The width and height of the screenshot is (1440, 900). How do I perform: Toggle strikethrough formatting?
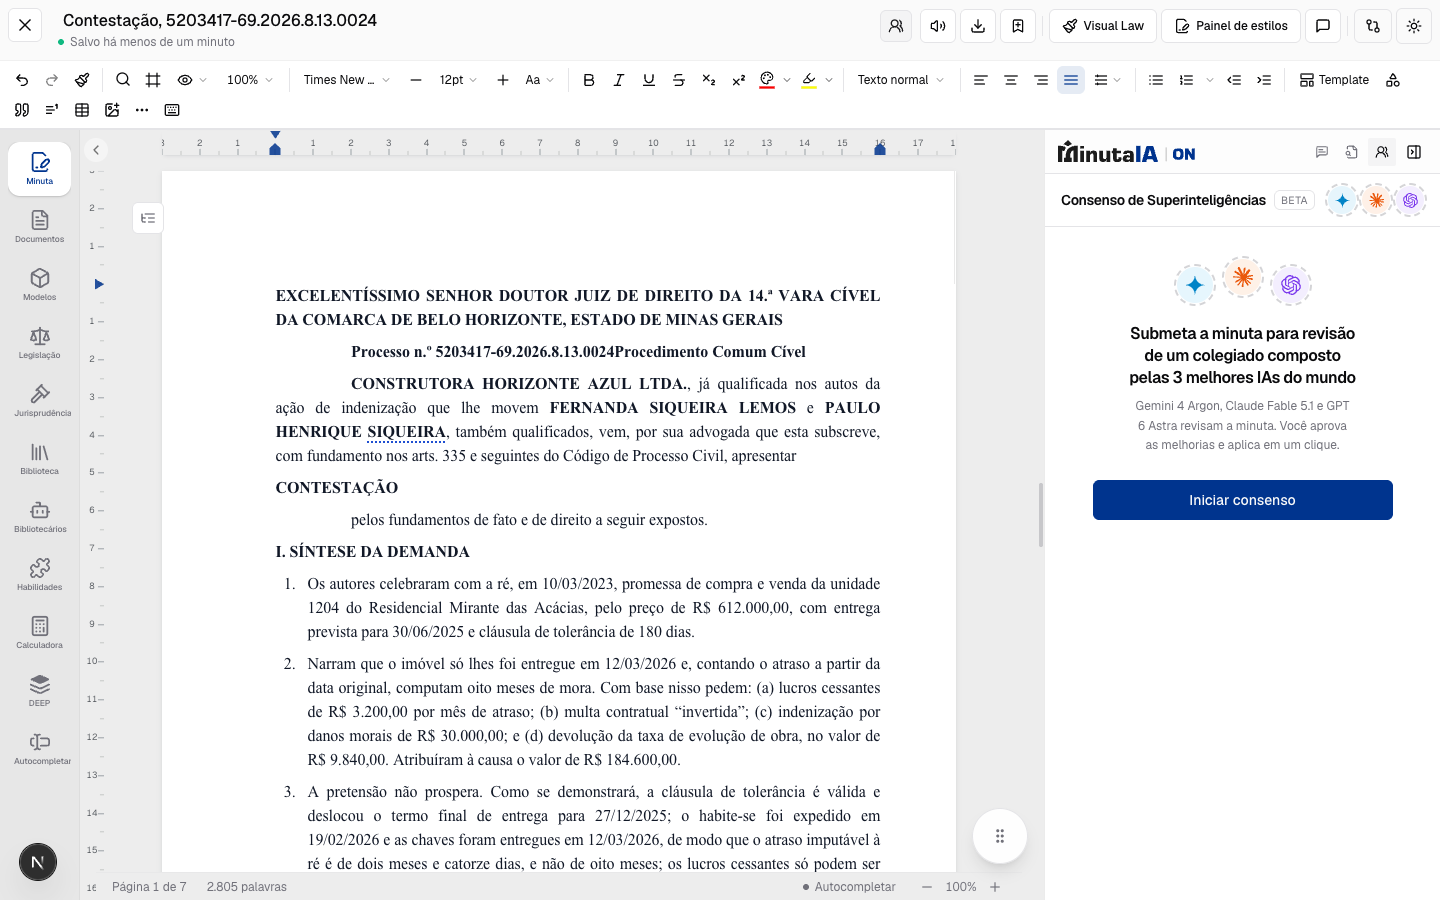click(679, 80)
